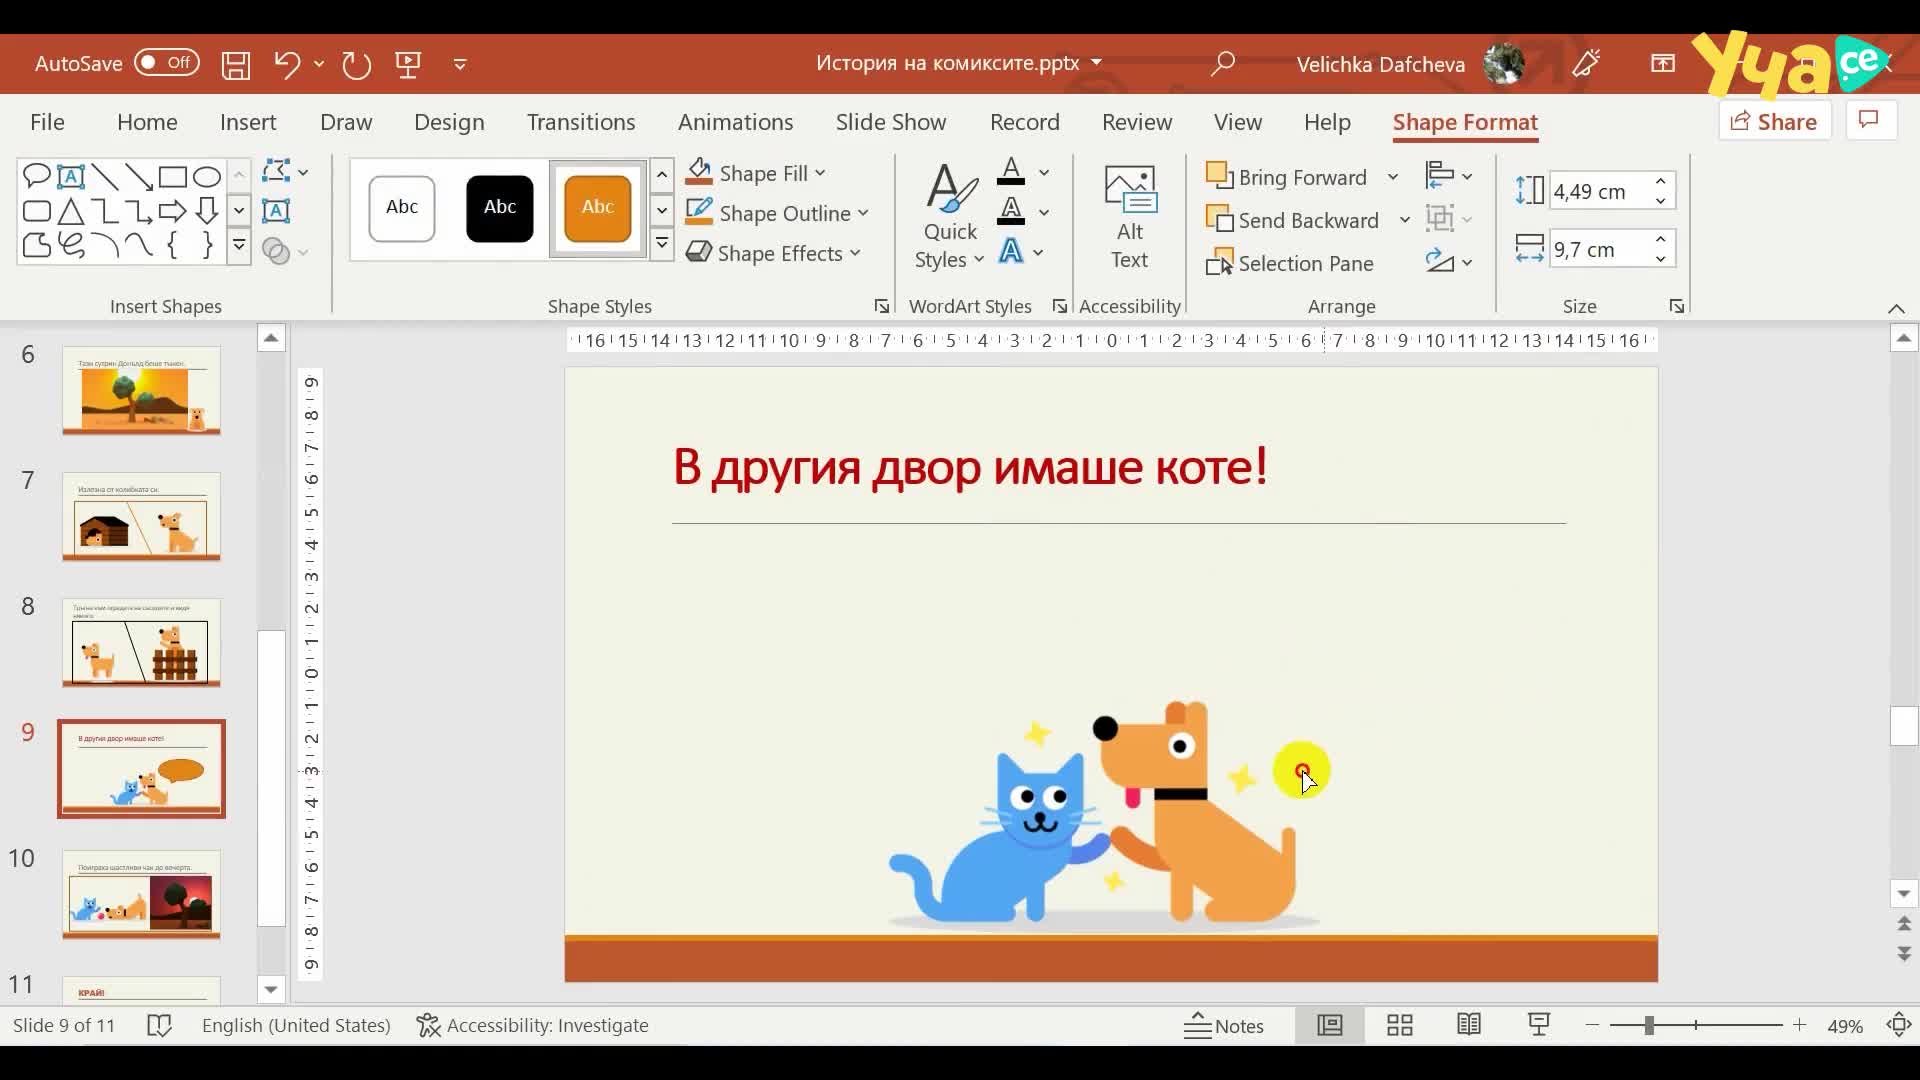This screenshot has width=1920, height=1080.
Task: Switch to the Transitions tab
Action: 581,122
